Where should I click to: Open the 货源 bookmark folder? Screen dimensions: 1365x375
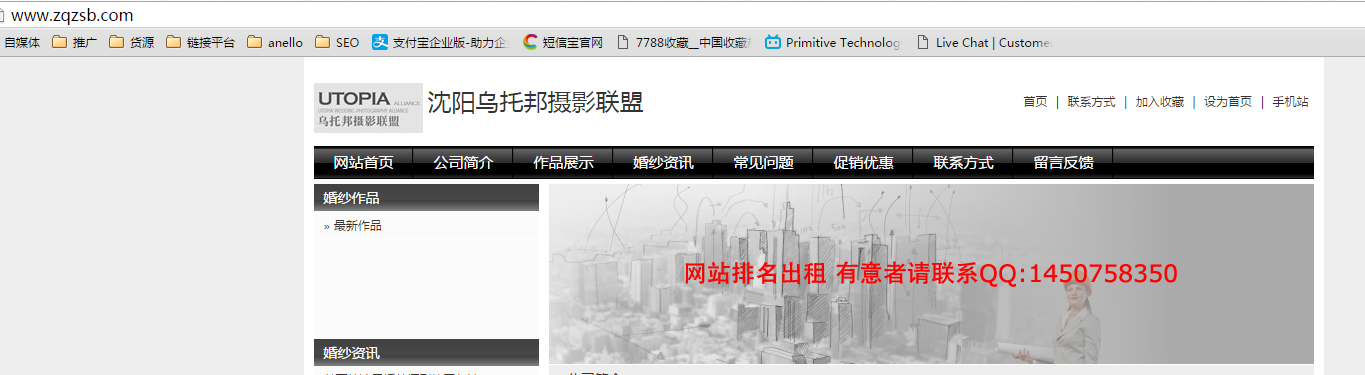click(x=131, y=42)
